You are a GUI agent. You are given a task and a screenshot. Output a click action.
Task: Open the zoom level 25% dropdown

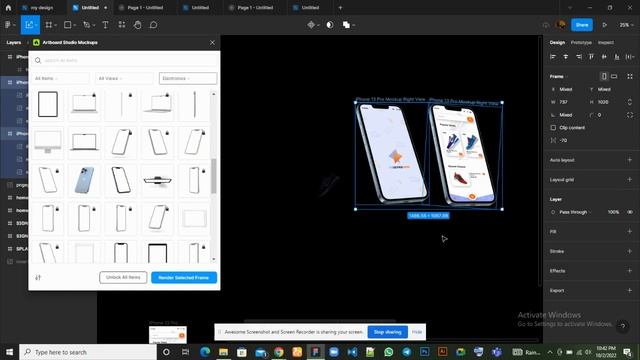(x=626, y=25)
